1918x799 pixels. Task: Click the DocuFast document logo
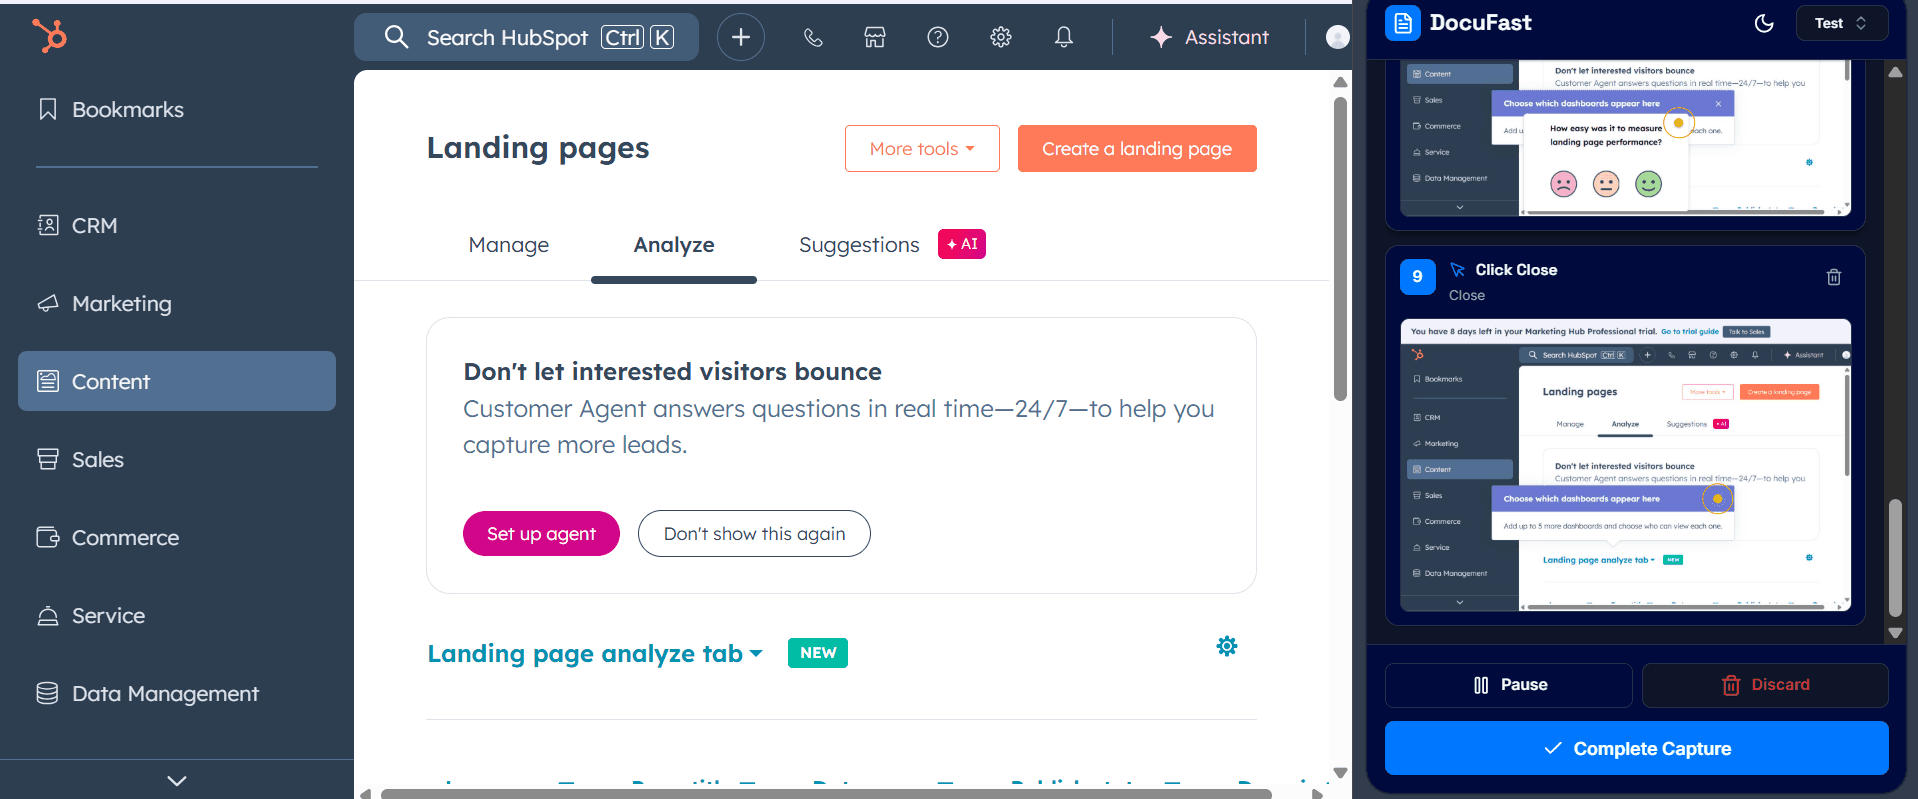point(1403,23)
